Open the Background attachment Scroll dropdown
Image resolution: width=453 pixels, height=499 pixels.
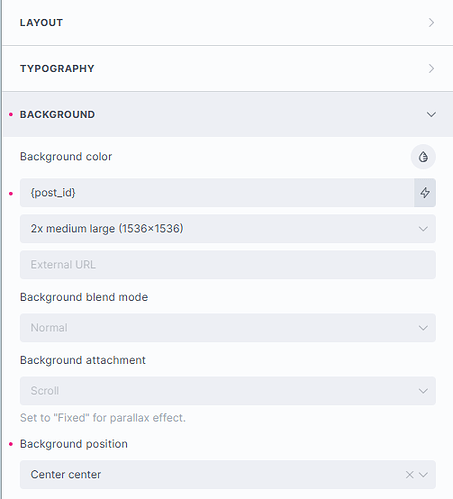(x=228, y=391)
